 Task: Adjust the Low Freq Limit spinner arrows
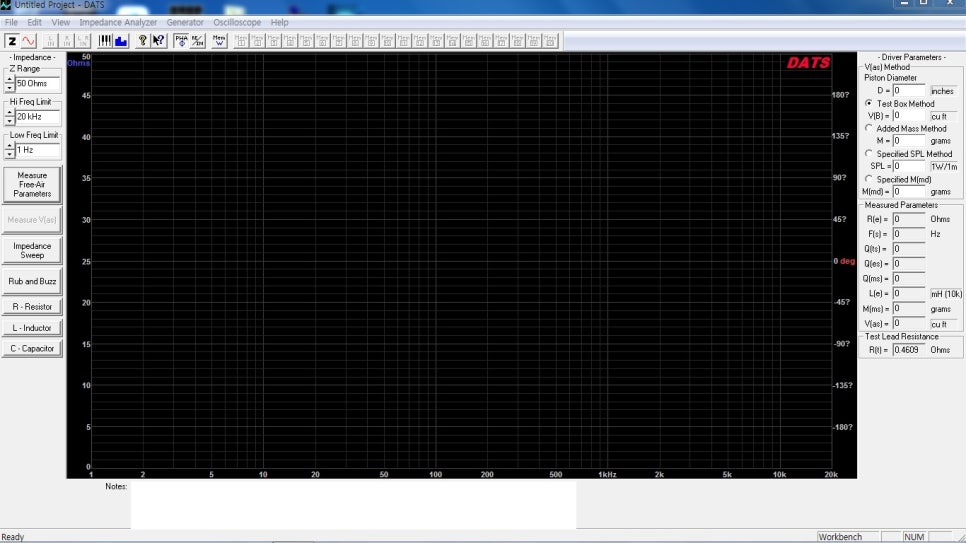click(9, 150)
